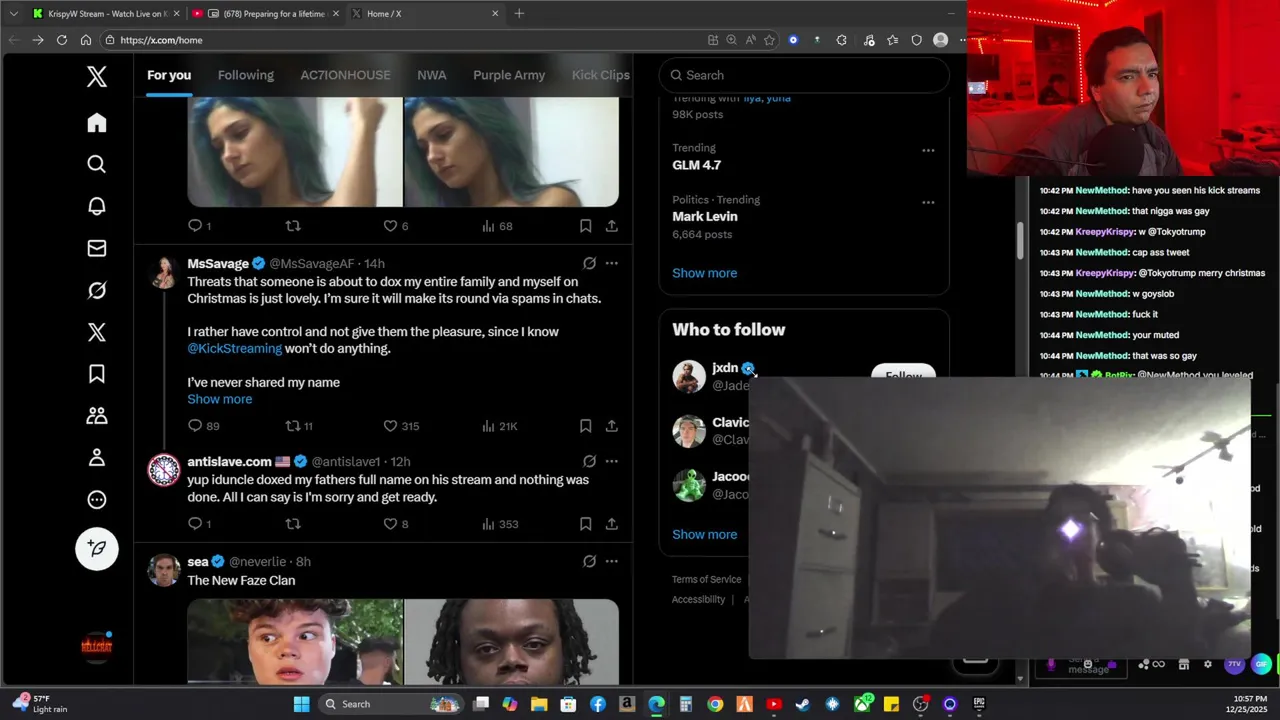Click the X logo at sidebar top
The width and height of the screenshot is (1280, 720).
tap(97, 76)
